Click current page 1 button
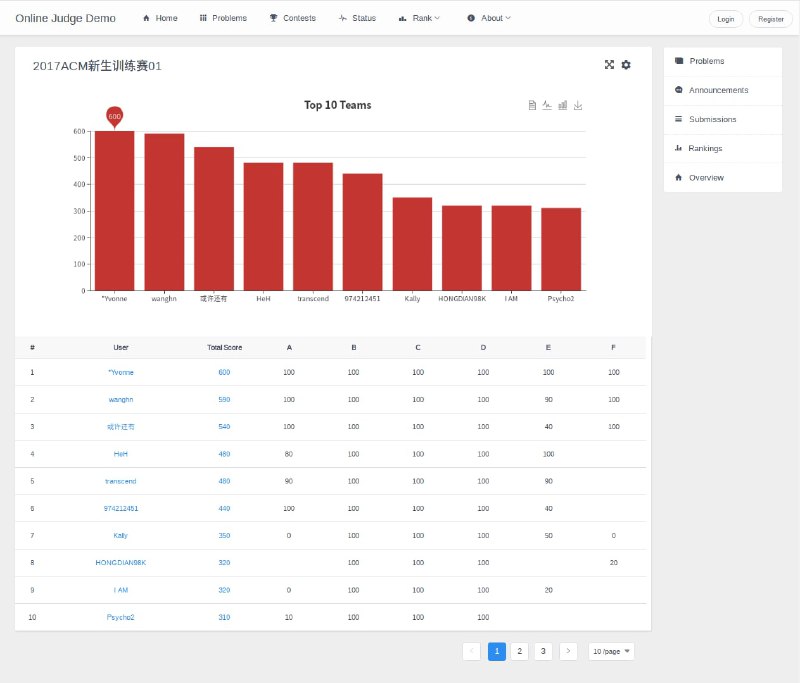This screenshot has height=683, width=800. [496, 651]
